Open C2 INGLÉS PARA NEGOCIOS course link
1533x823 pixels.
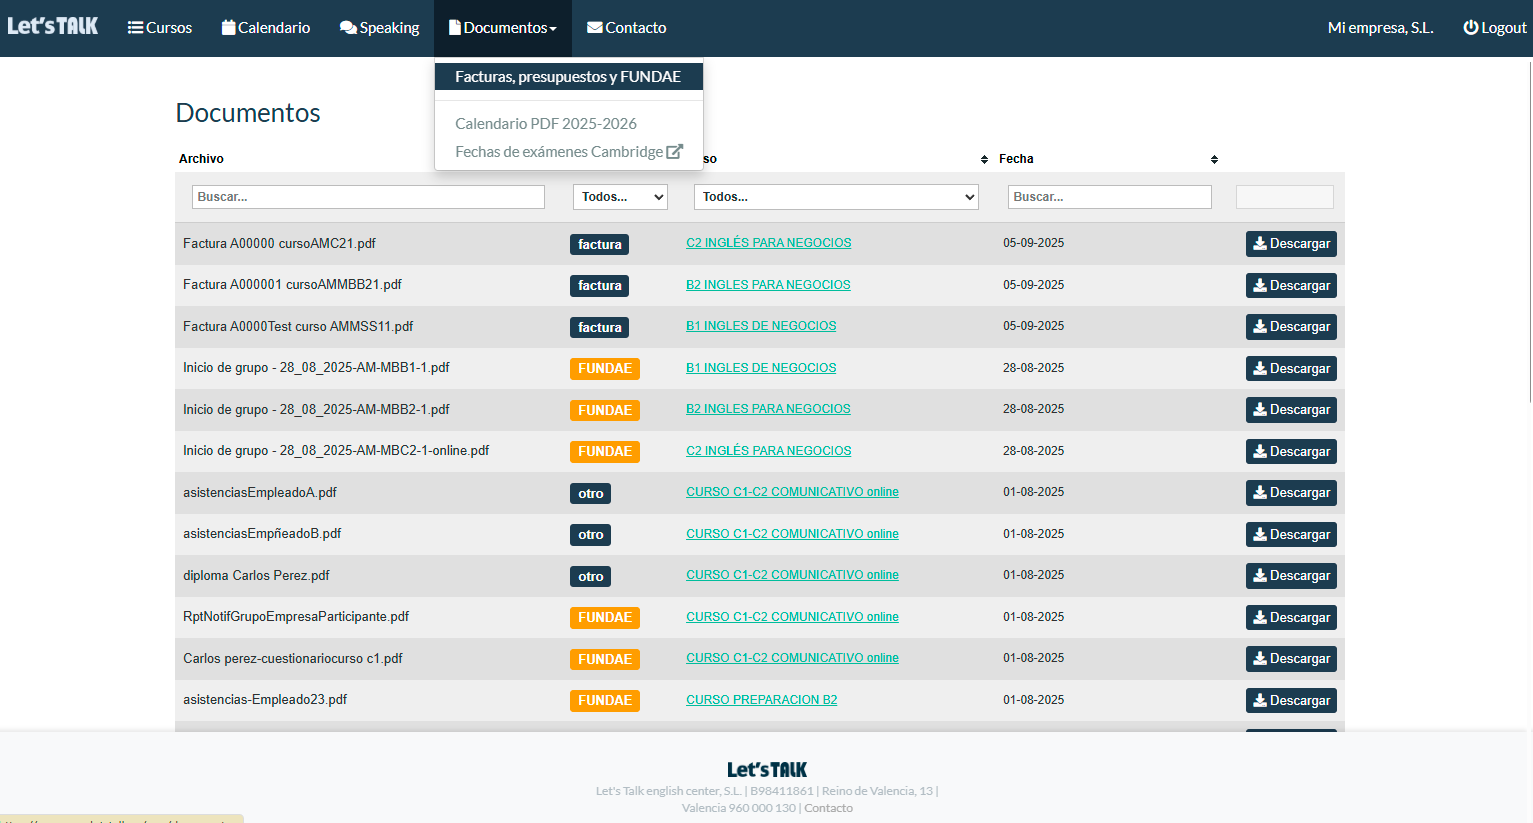768,243
